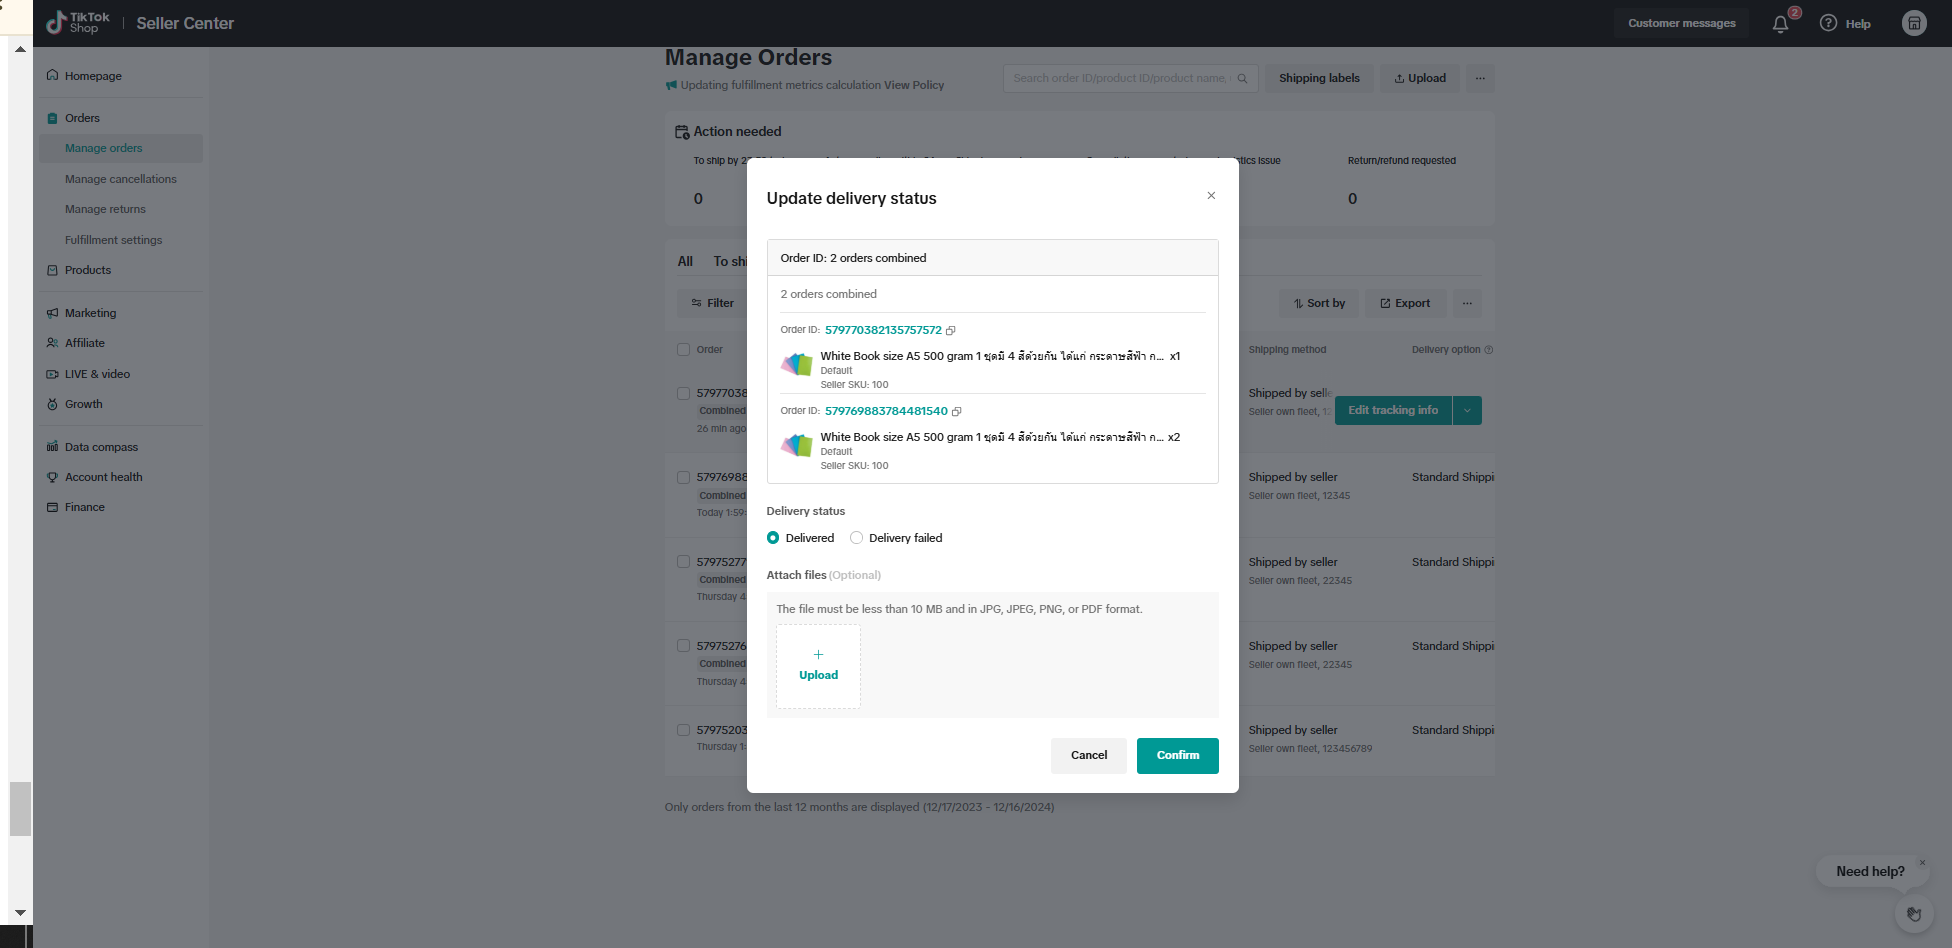This screenshot has height=948, width=1952.
Task: Go to Fulfillment settings in sidebar
Action: [x=113, y=240]
